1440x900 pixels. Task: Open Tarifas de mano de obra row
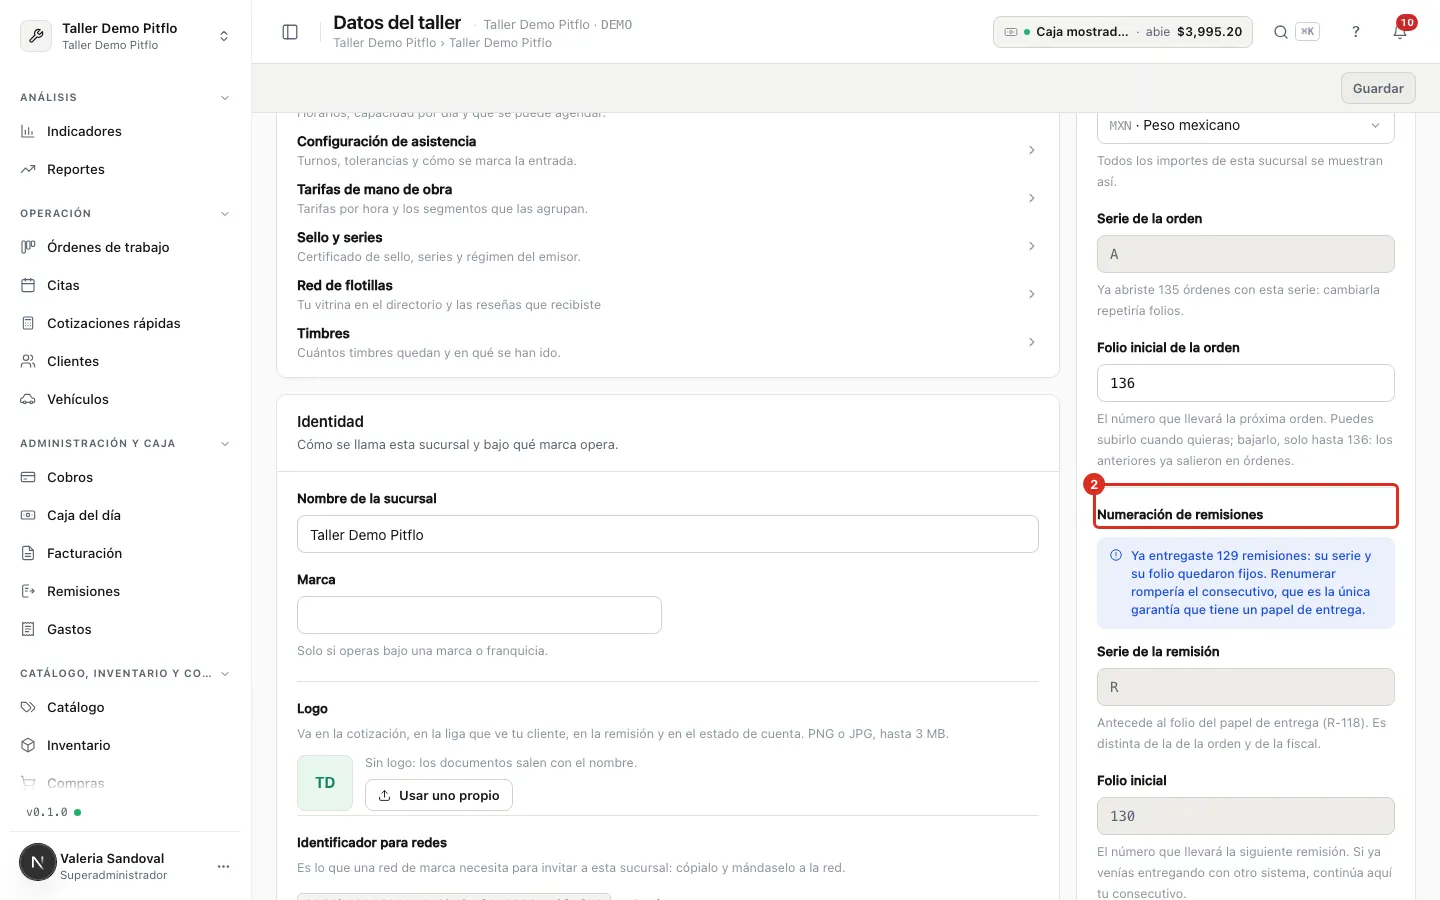pyautogui.click(x=667, y=198)
